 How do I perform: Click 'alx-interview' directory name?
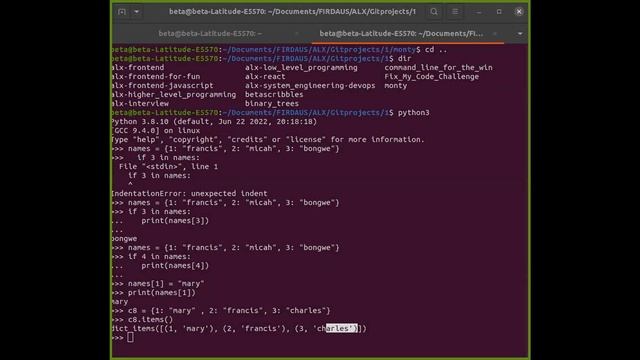[140, 104]
